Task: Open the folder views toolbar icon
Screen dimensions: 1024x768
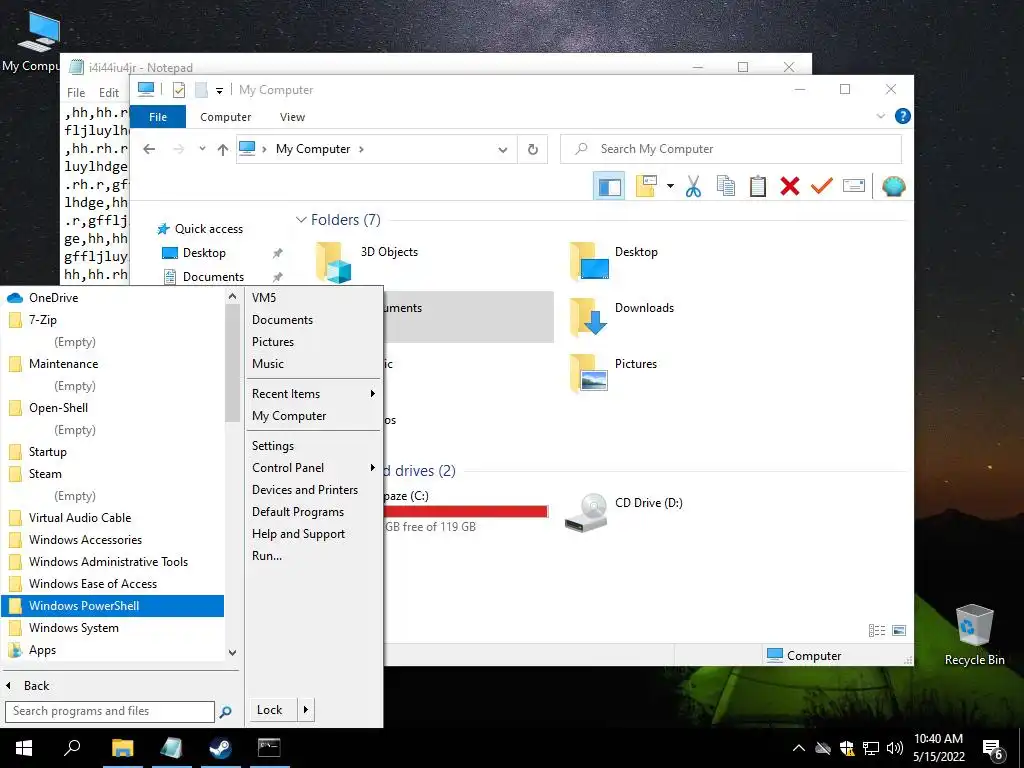Action: tap(646, 186)
